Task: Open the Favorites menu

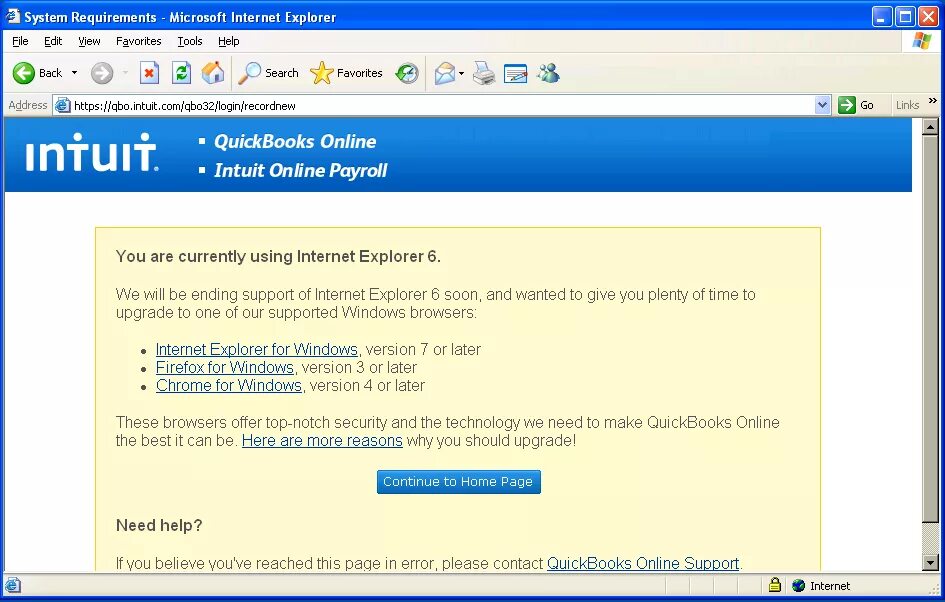Action: coord(139,41)
